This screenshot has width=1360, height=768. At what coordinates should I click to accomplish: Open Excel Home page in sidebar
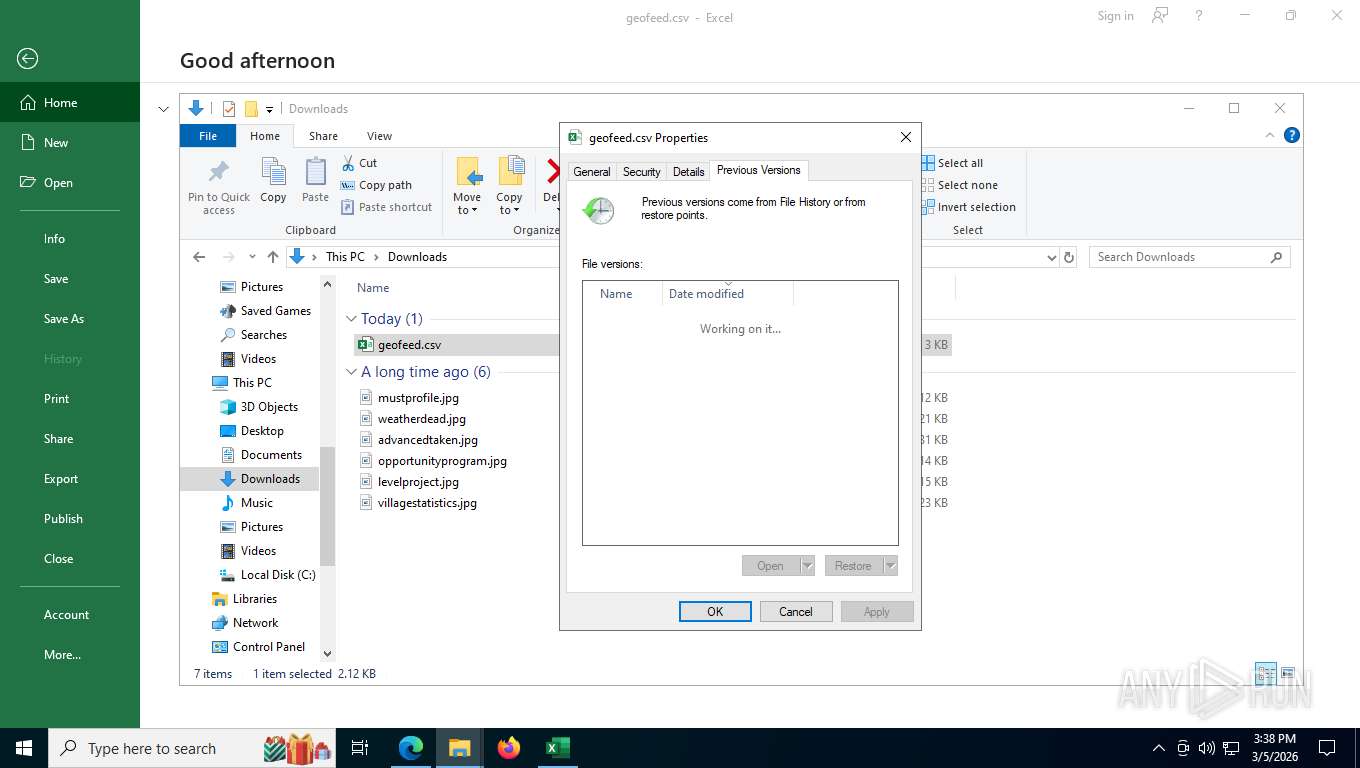click(70, 102)
